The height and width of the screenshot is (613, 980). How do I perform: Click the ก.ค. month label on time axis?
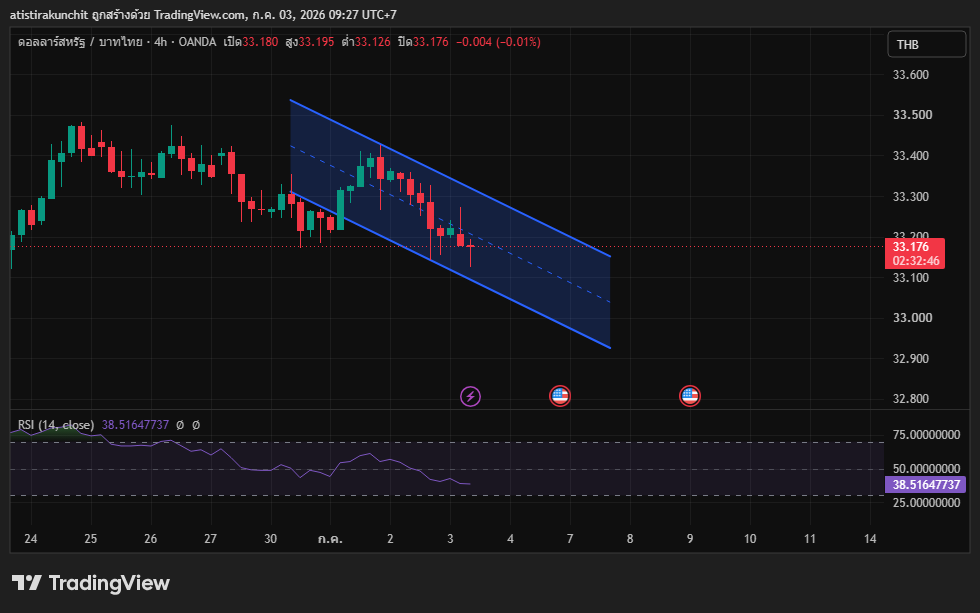[x=330, y=539]
